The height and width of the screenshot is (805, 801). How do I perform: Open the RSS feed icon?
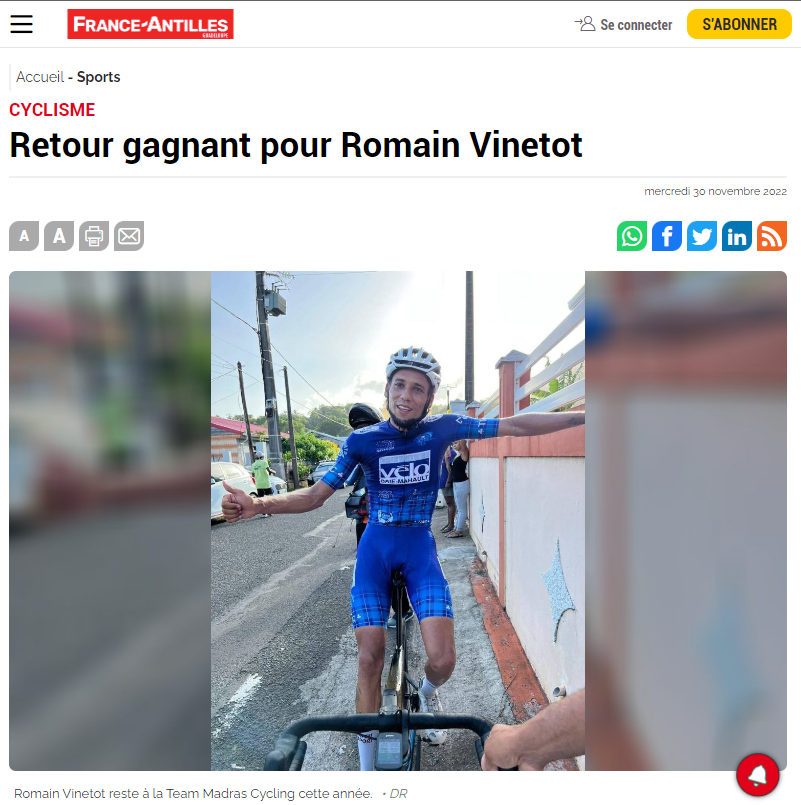point(771,236)
